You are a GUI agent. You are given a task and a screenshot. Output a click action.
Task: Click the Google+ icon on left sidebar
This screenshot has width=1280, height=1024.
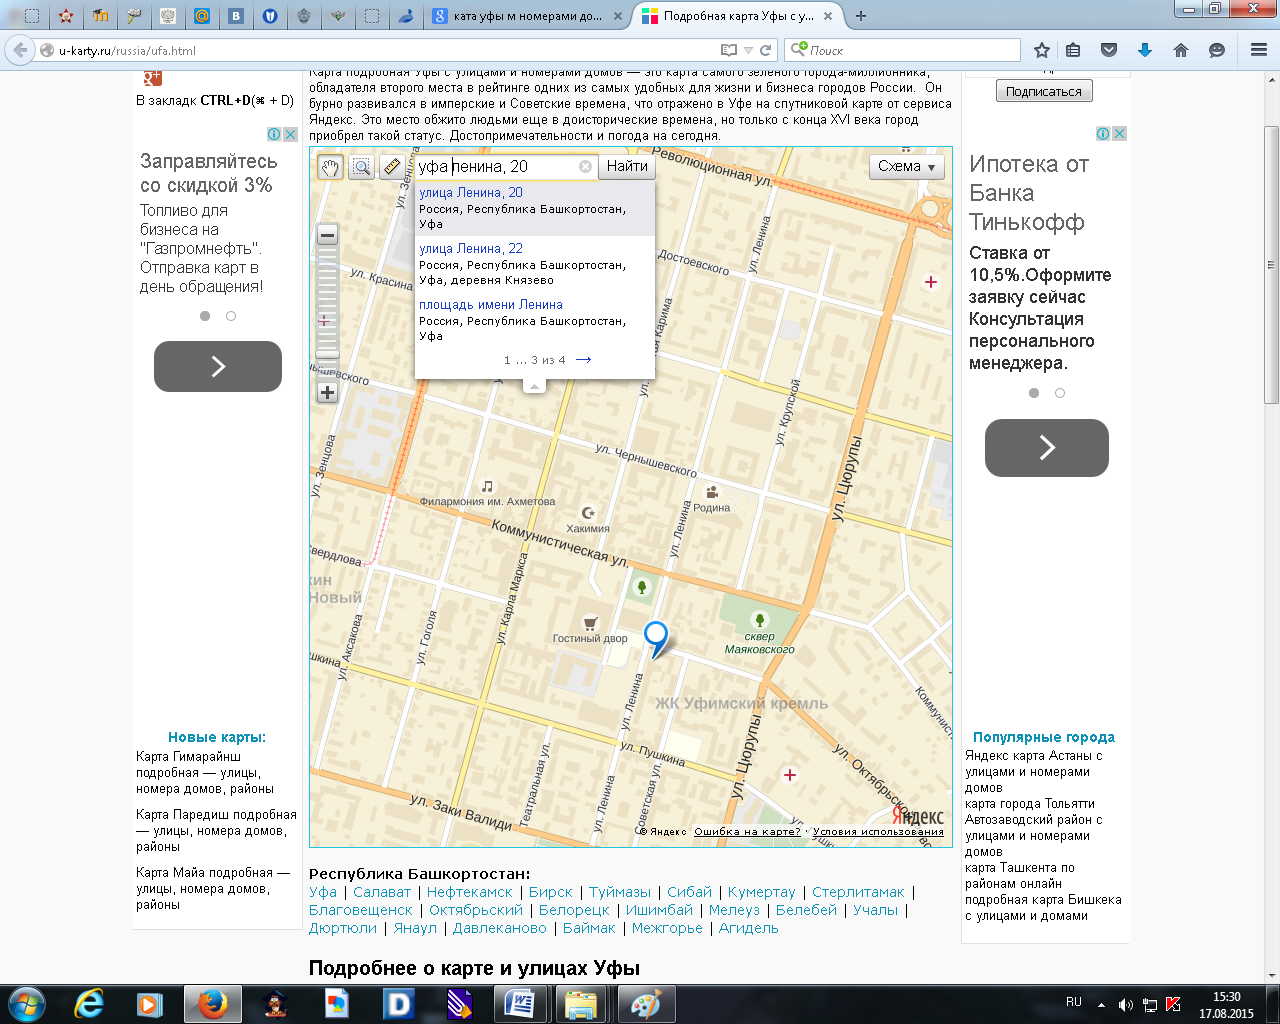(152, 77)
